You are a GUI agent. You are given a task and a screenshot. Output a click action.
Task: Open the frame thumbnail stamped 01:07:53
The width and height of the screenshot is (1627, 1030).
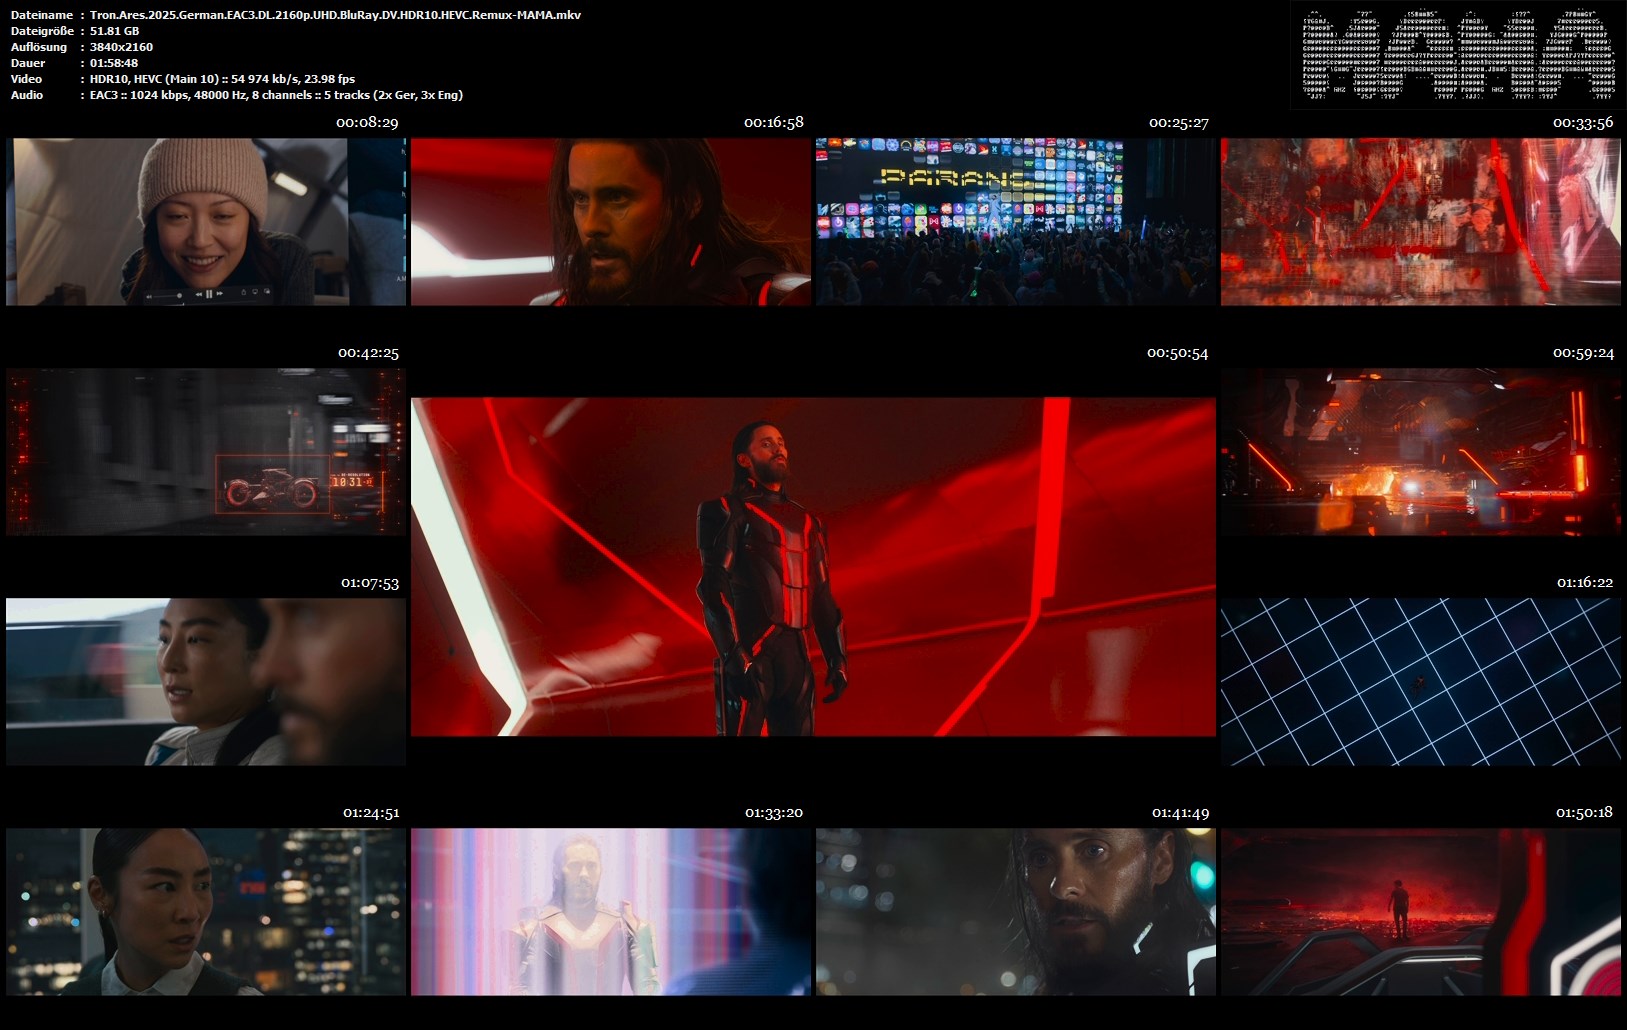206,682
